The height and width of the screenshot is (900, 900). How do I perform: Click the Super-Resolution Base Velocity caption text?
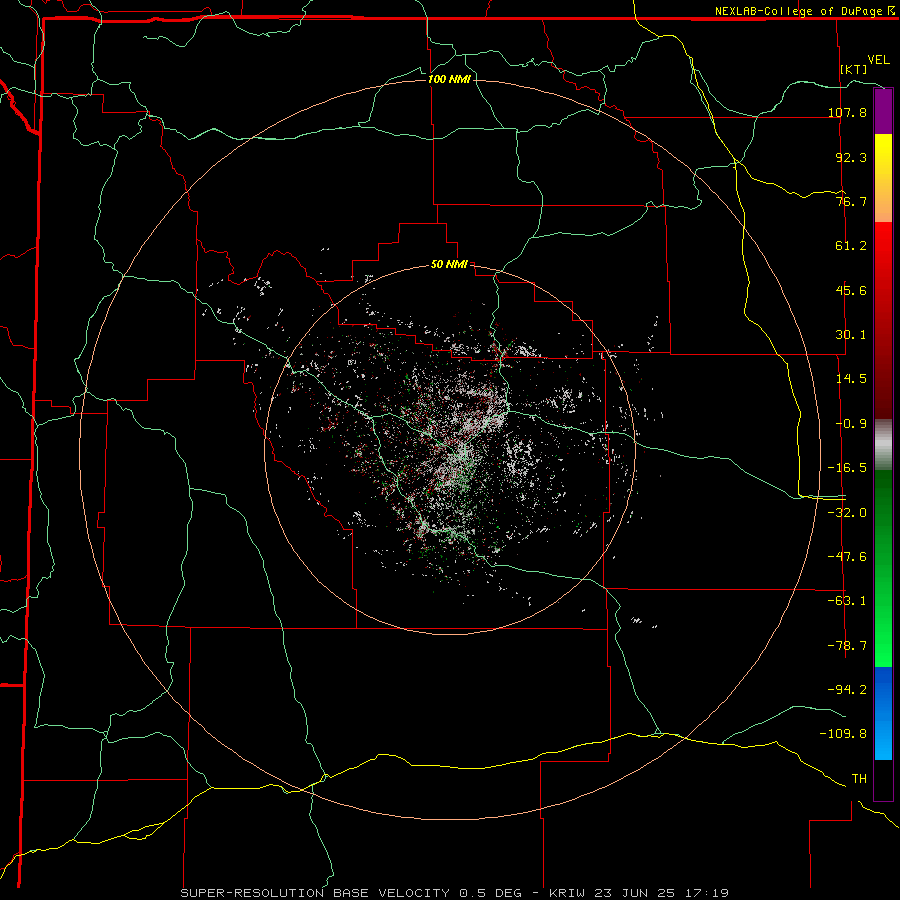click(x=455, y=893)
